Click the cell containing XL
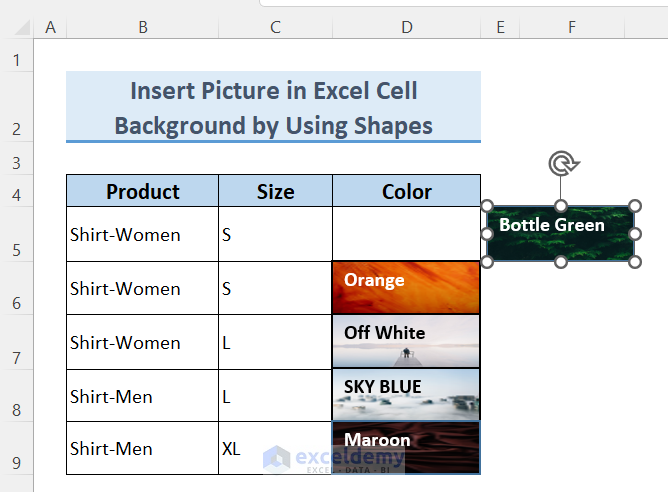Screen dimensions: 668x492 (x=275, y=449)
